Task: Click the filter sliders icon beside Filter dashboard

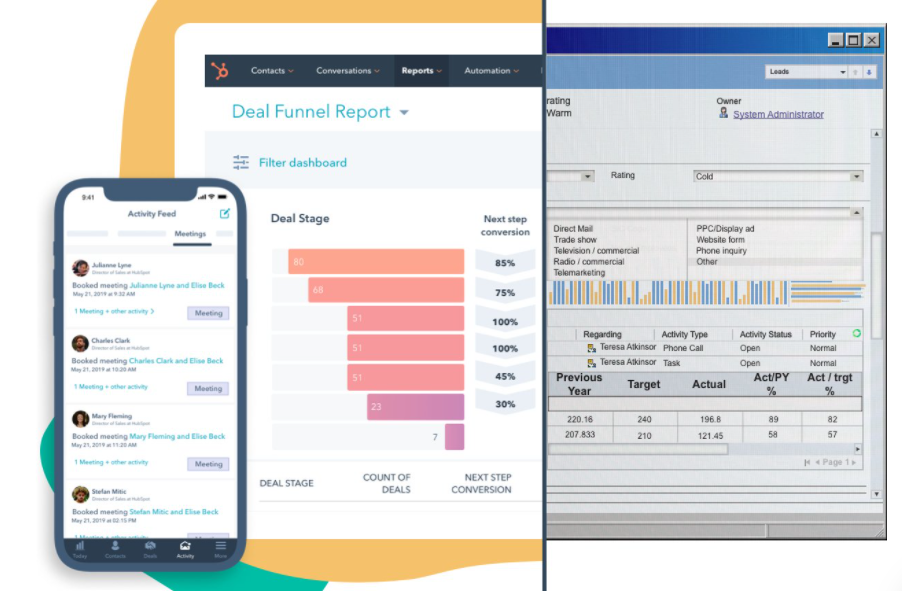Action: (x=241, y=162)
